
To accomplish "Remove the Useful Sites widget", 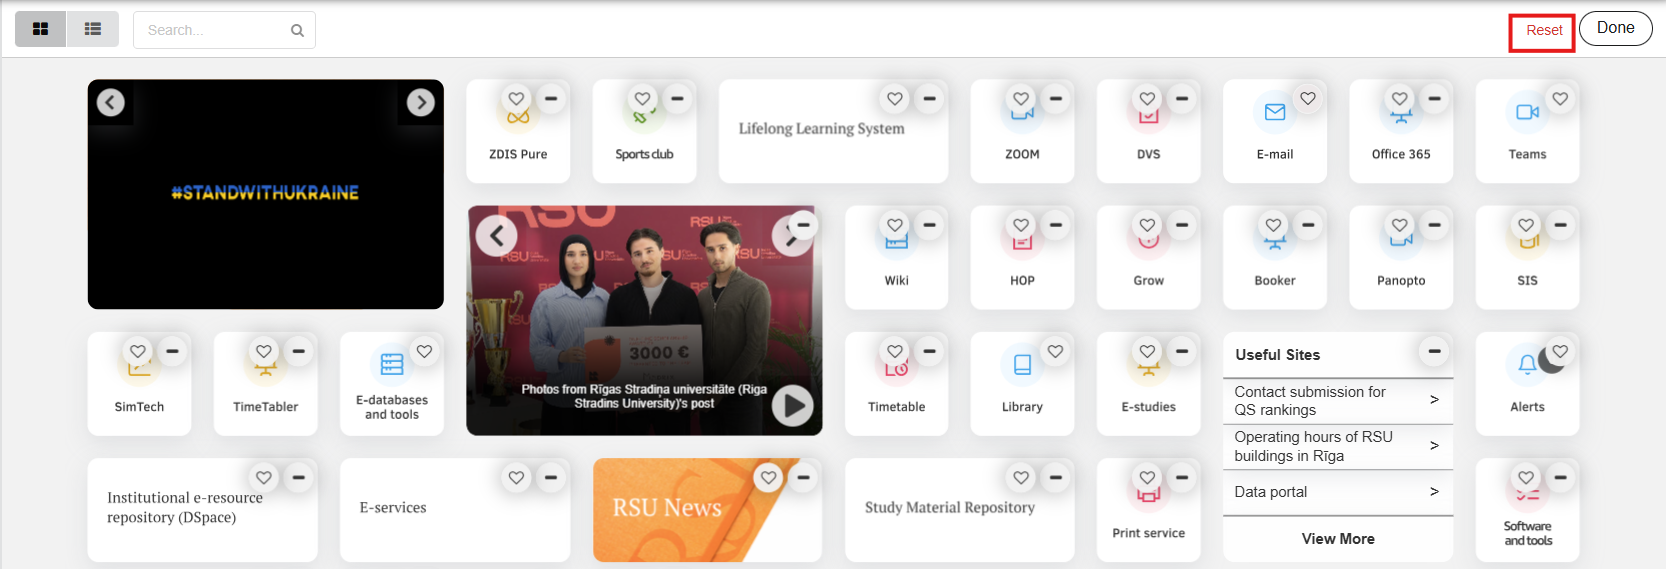I will [1434, 351].
